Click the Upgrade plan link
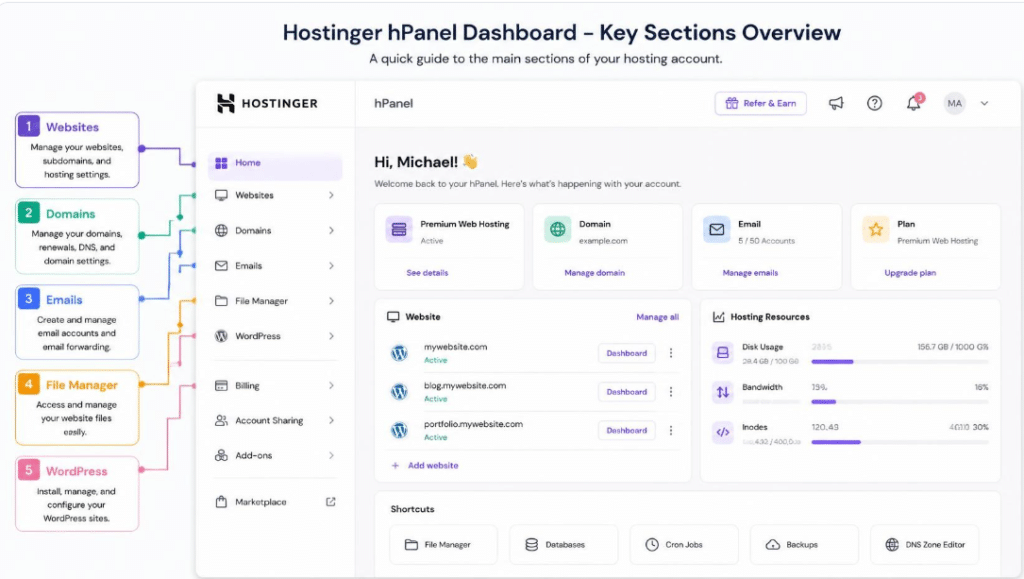 (x=910, y=273)
